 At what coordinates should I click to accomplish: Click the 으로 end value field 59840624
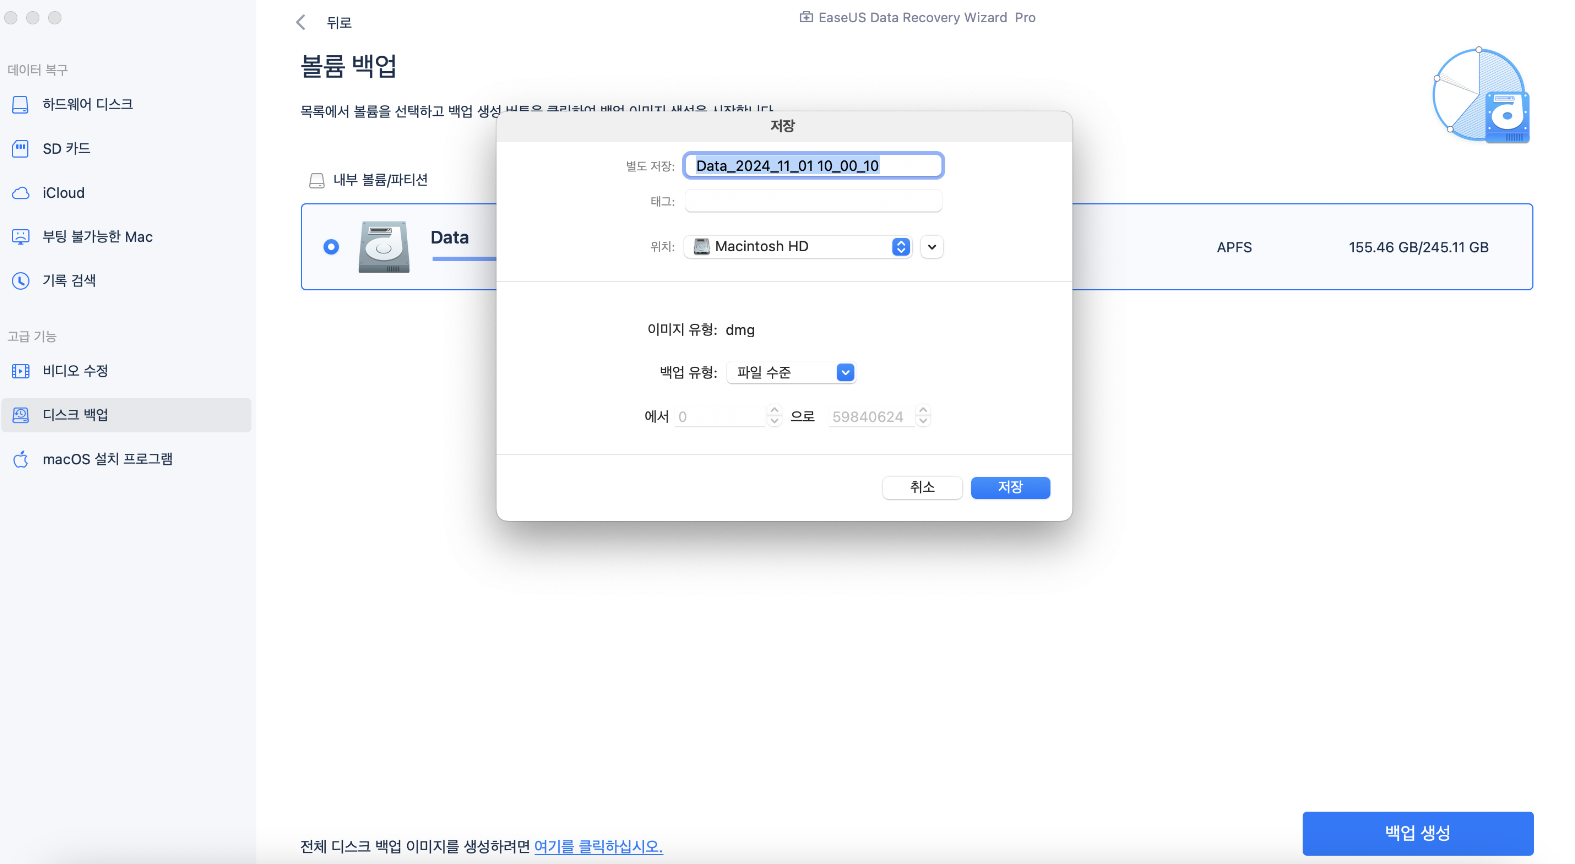[870, 416]
